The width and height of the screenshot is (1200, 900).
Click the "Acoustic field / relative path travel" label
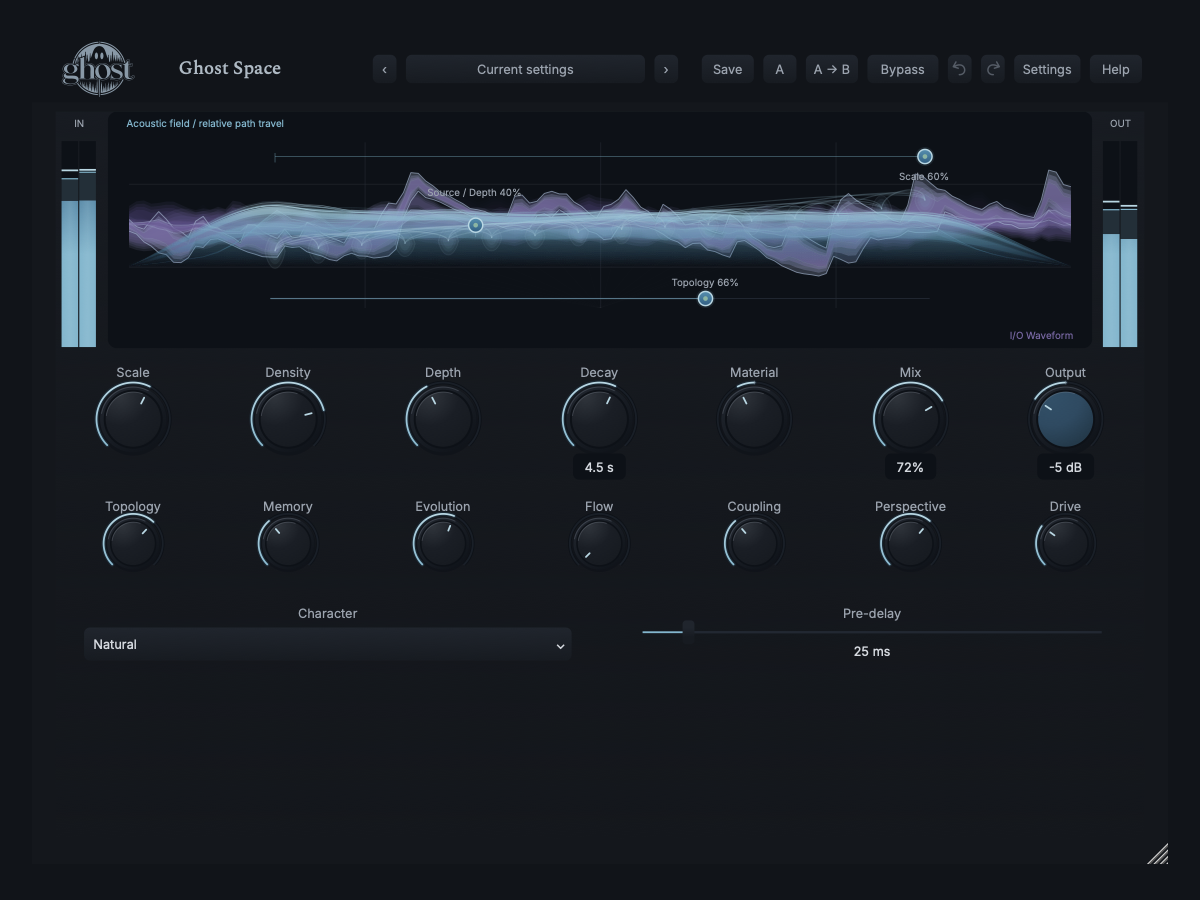tap(205, 124)
